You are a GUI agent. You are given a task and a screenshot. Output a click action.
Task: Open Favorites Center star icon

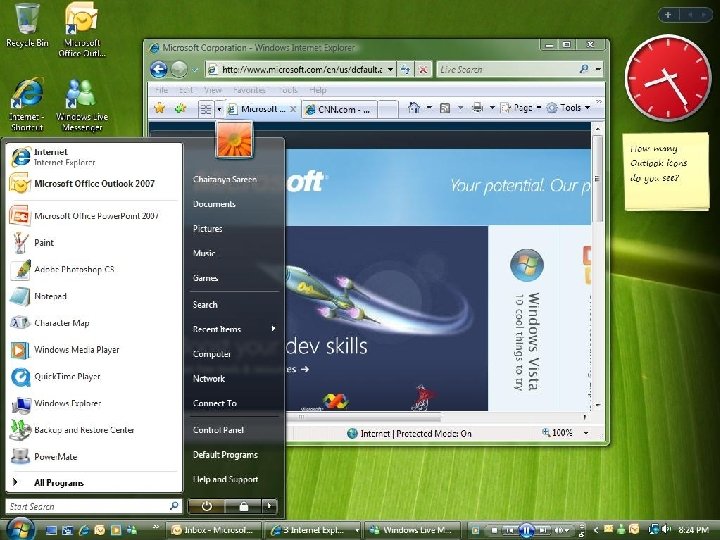[x=159, y=108]
